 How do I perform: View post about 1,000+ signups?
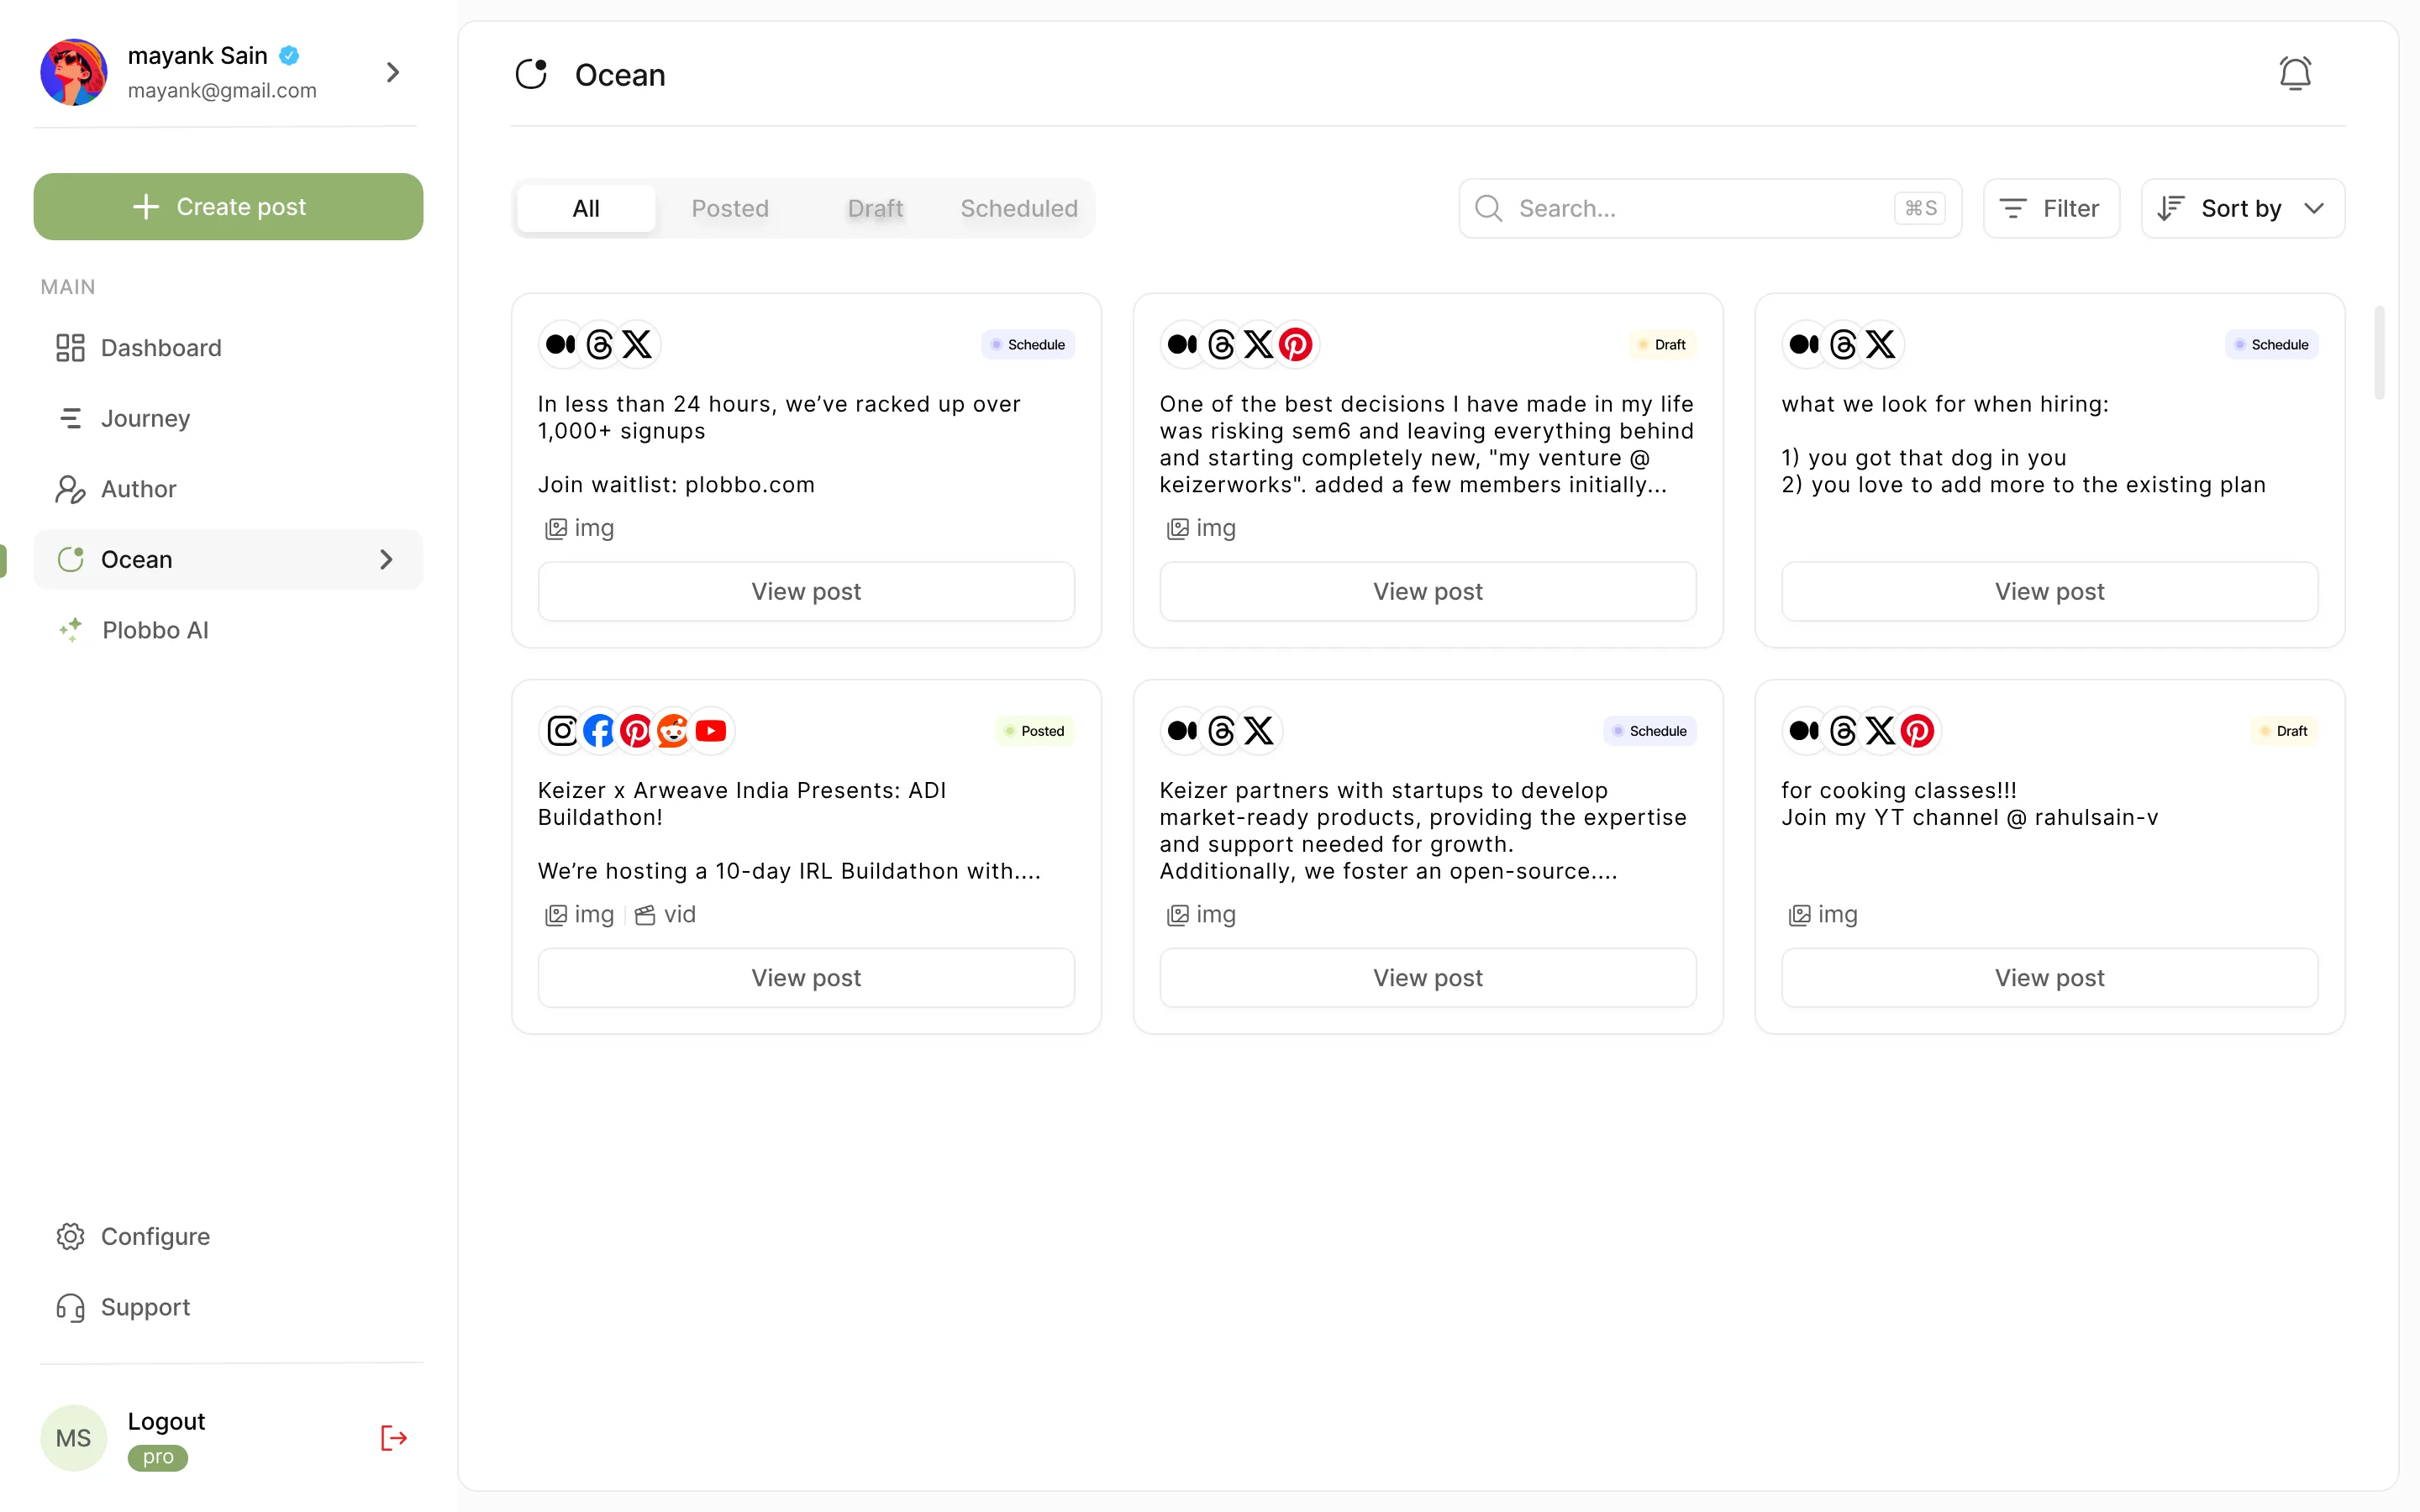[806, 591]
